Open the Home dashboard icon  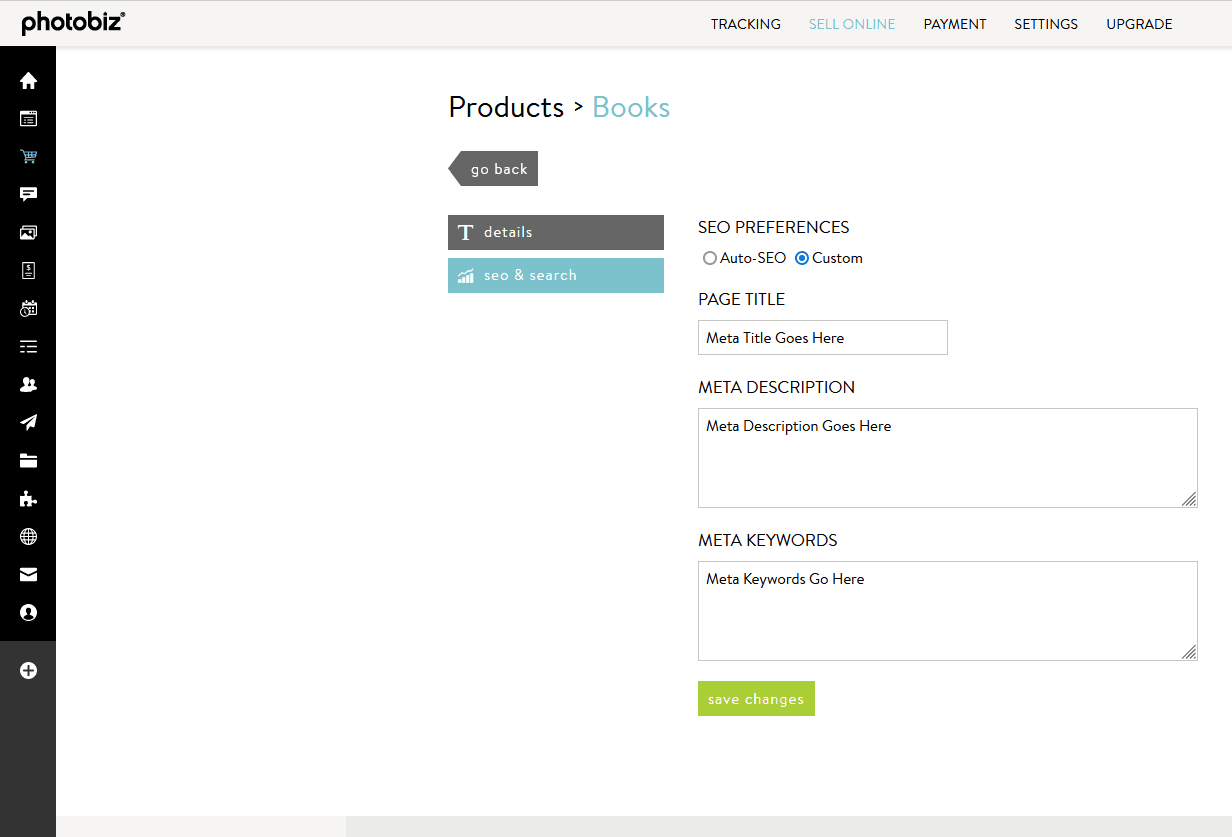tap(28, 80)
